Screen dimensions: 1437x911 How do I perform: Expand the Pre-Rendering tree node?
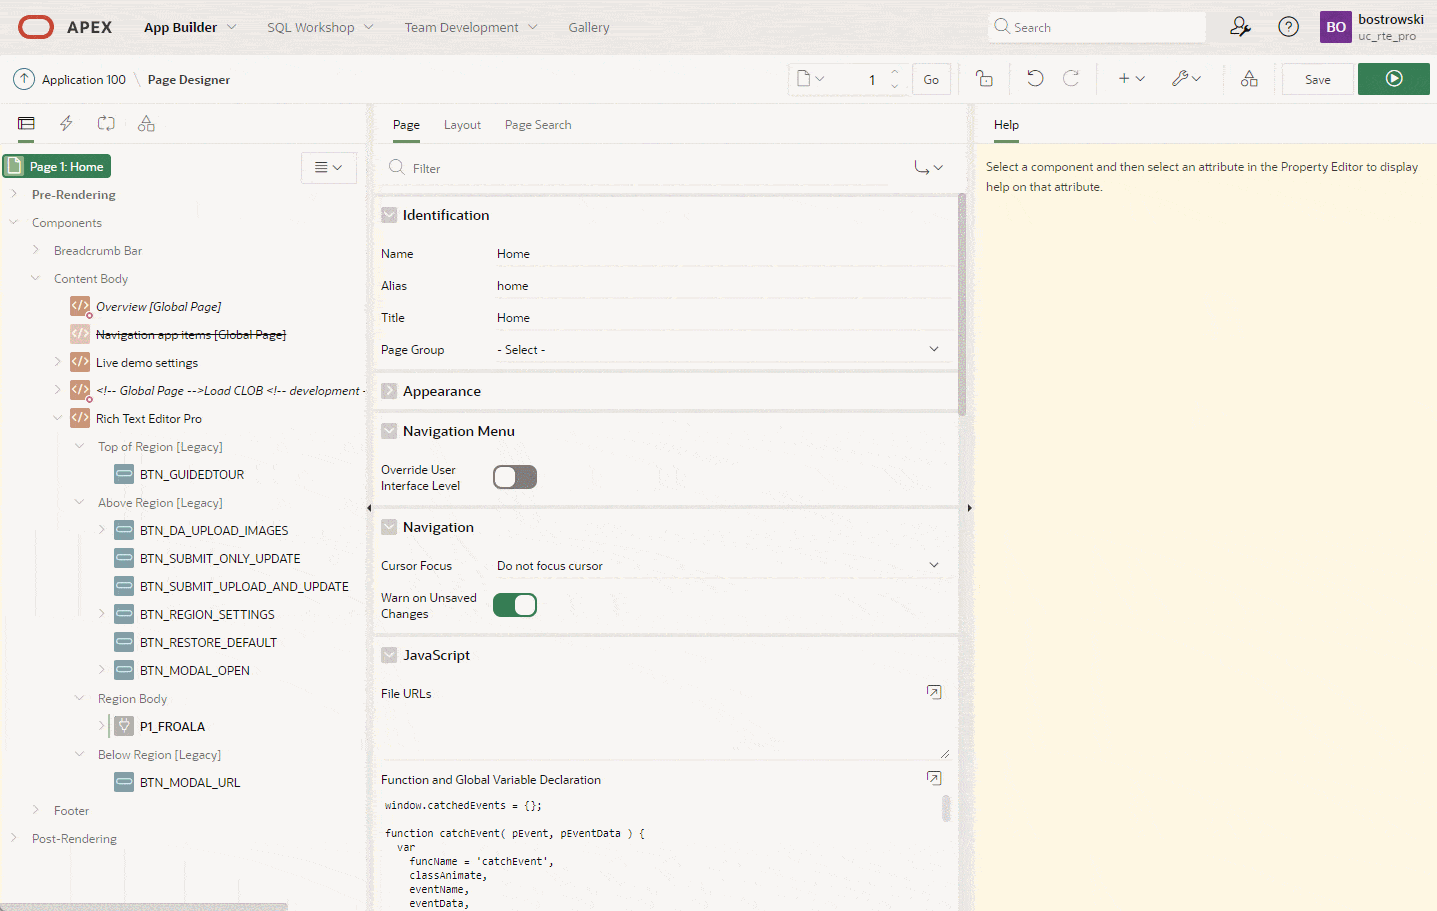pos(14,194)
